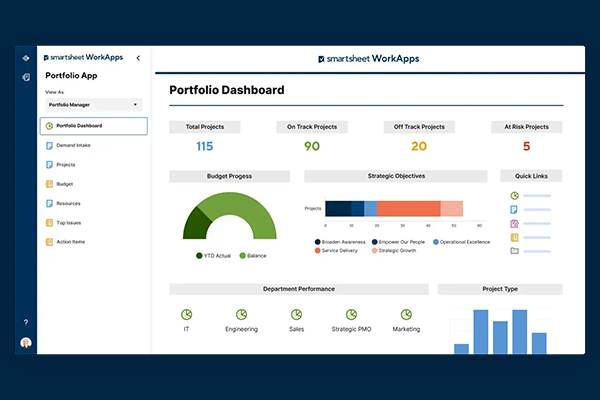Image resolution: width=600 pixels, height=400 pixels.
Task: Go to the Budget page in sidebar
Action: [x=64, y=184]
